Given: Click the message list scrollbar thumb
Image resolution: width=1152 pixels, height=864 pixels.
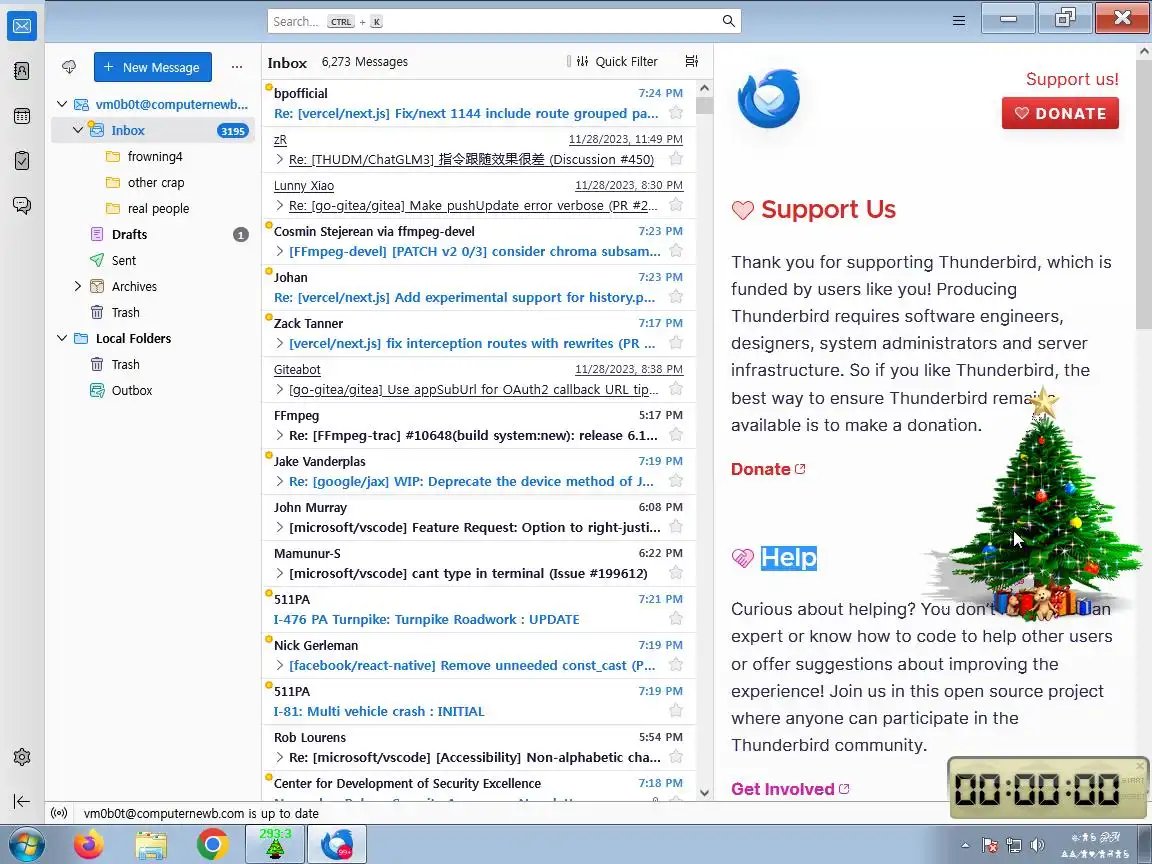Looking at the screenshot, I should point(704,105).
